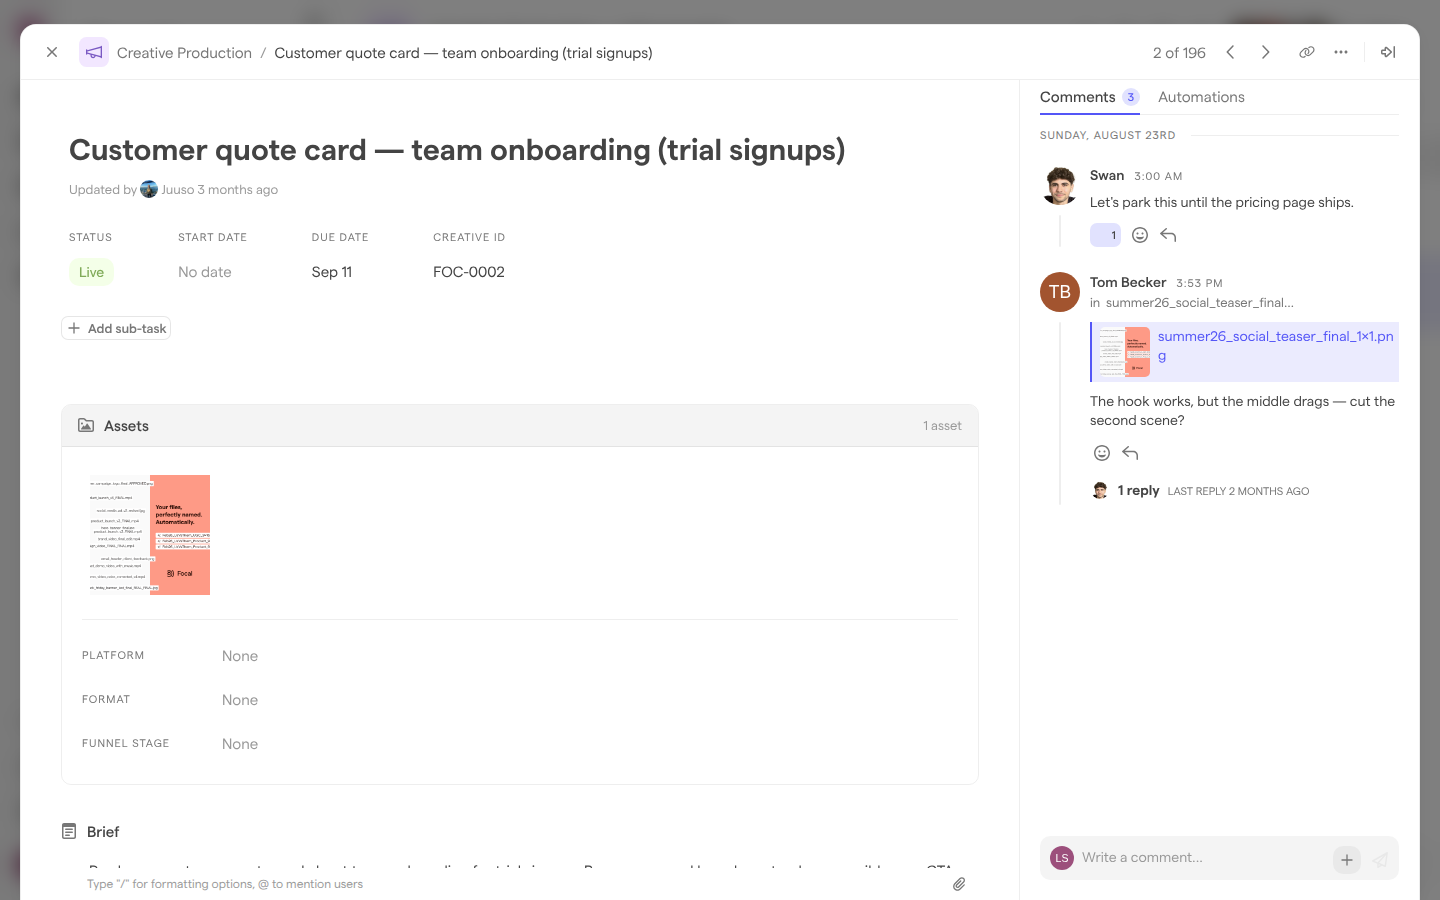Screen dimensions: 1440x900
Task: Open summer26_social_teaser_final... context link in comment
Action: pos(1199,303)
